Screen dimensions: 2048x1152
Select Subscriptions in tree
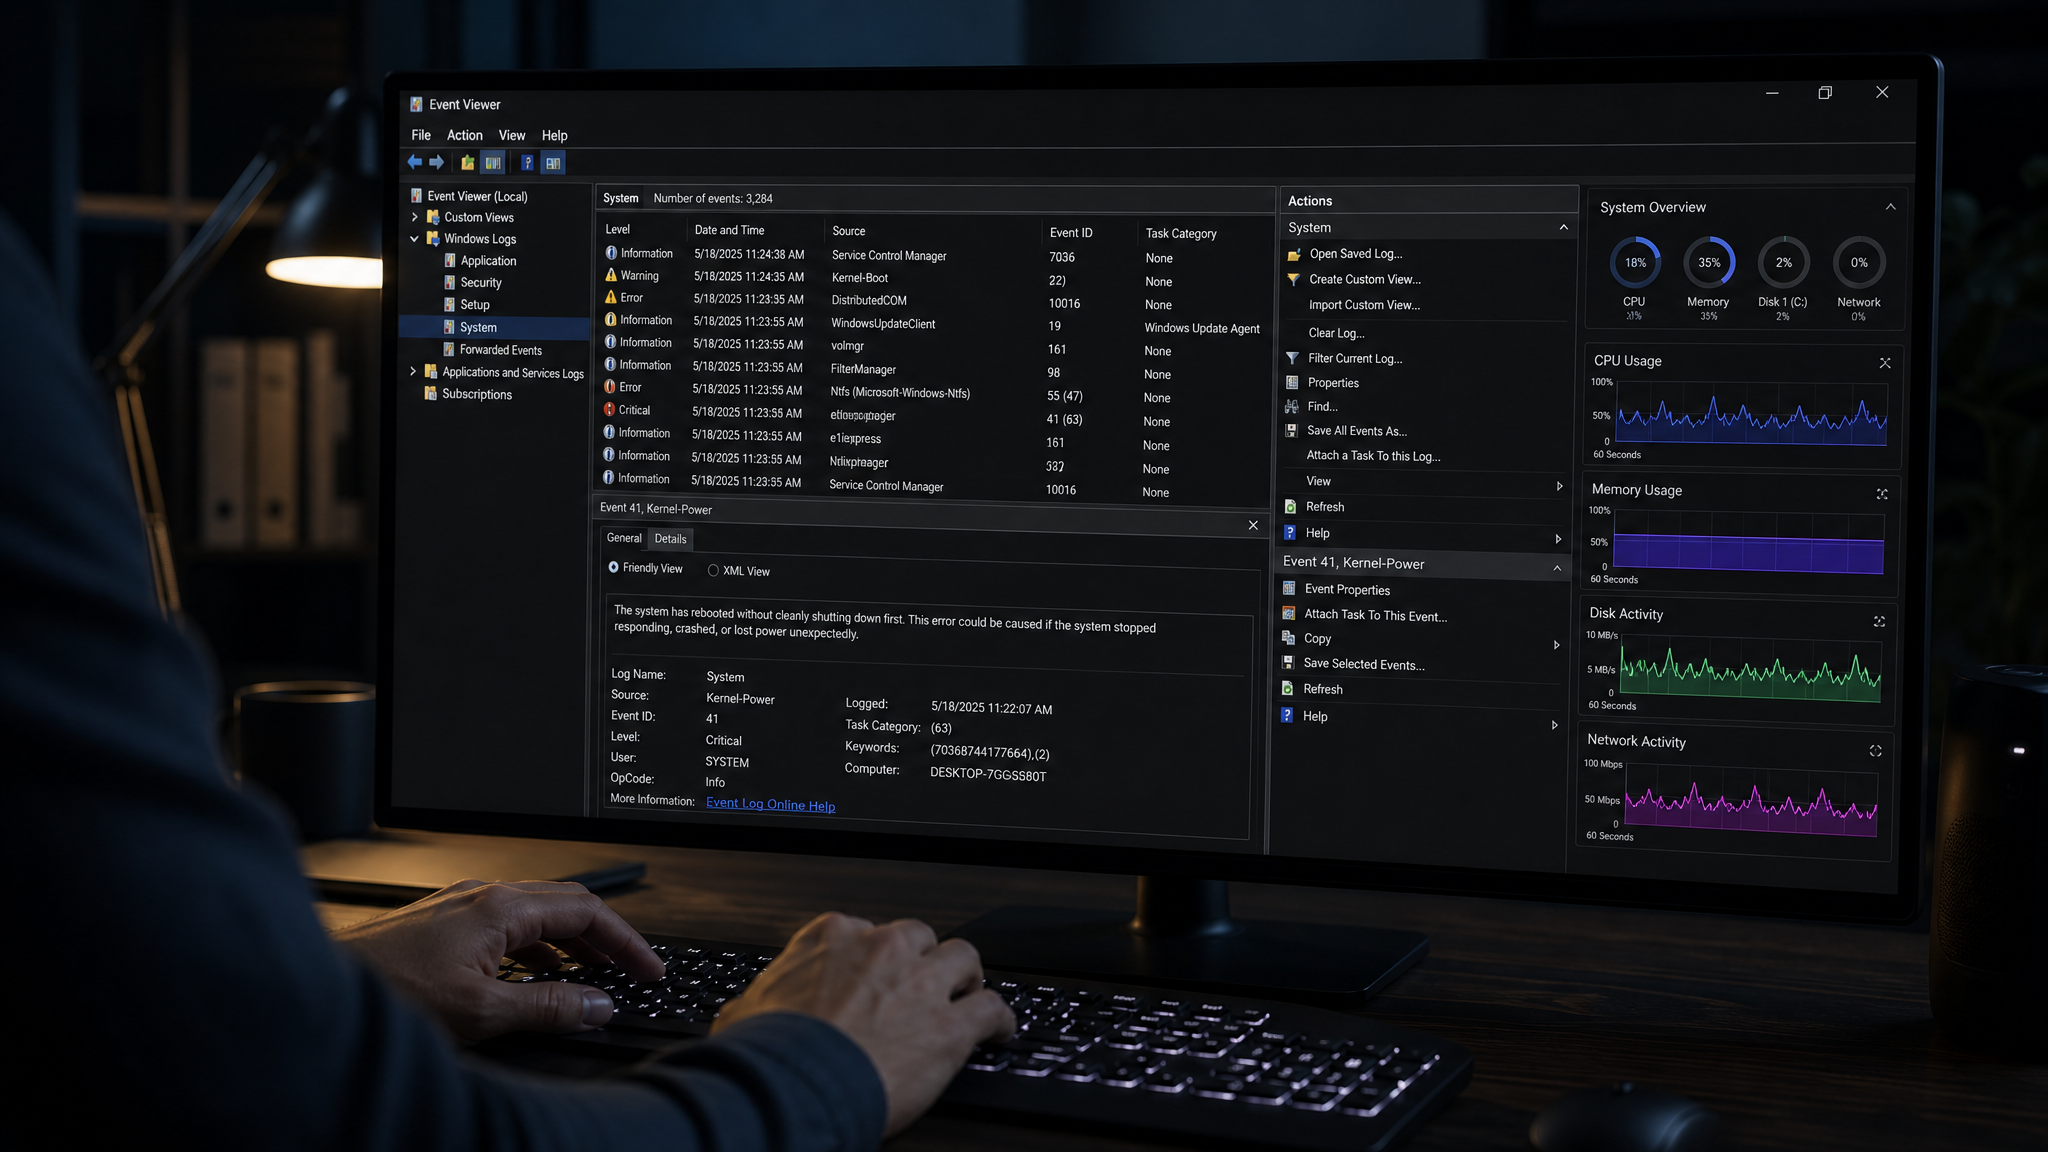pos(476,394)
